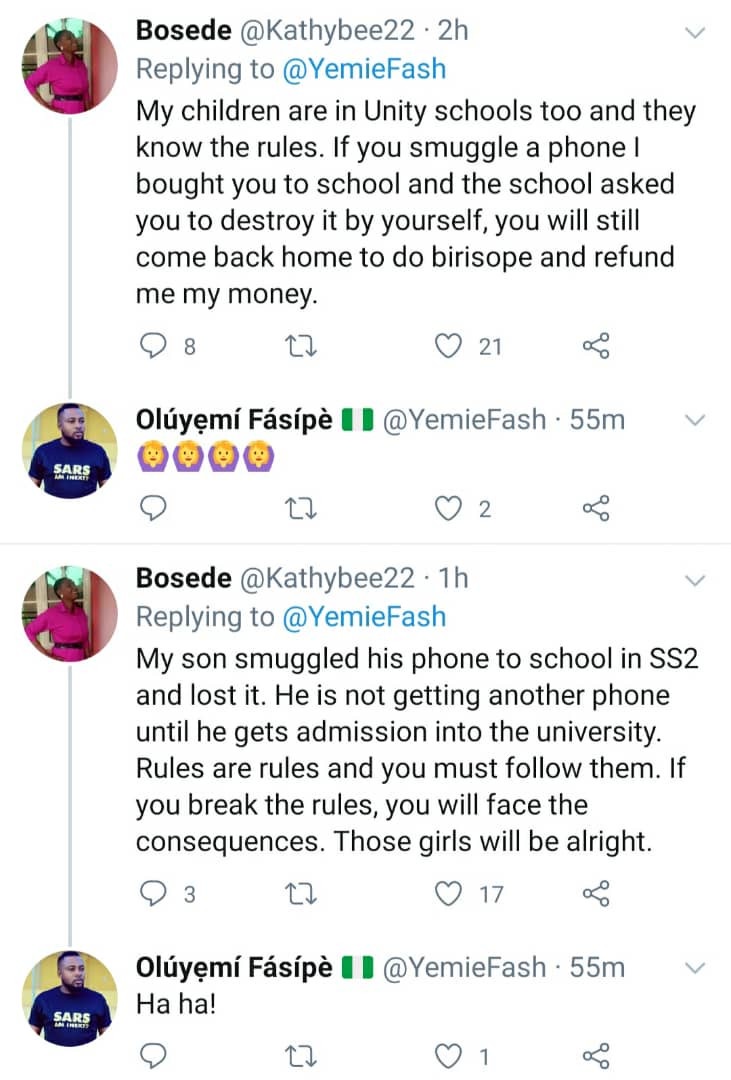Screen dimensions: 731x1080
Task: Reply to Bosede's Unity schools tweet
Action: (152, 346)
